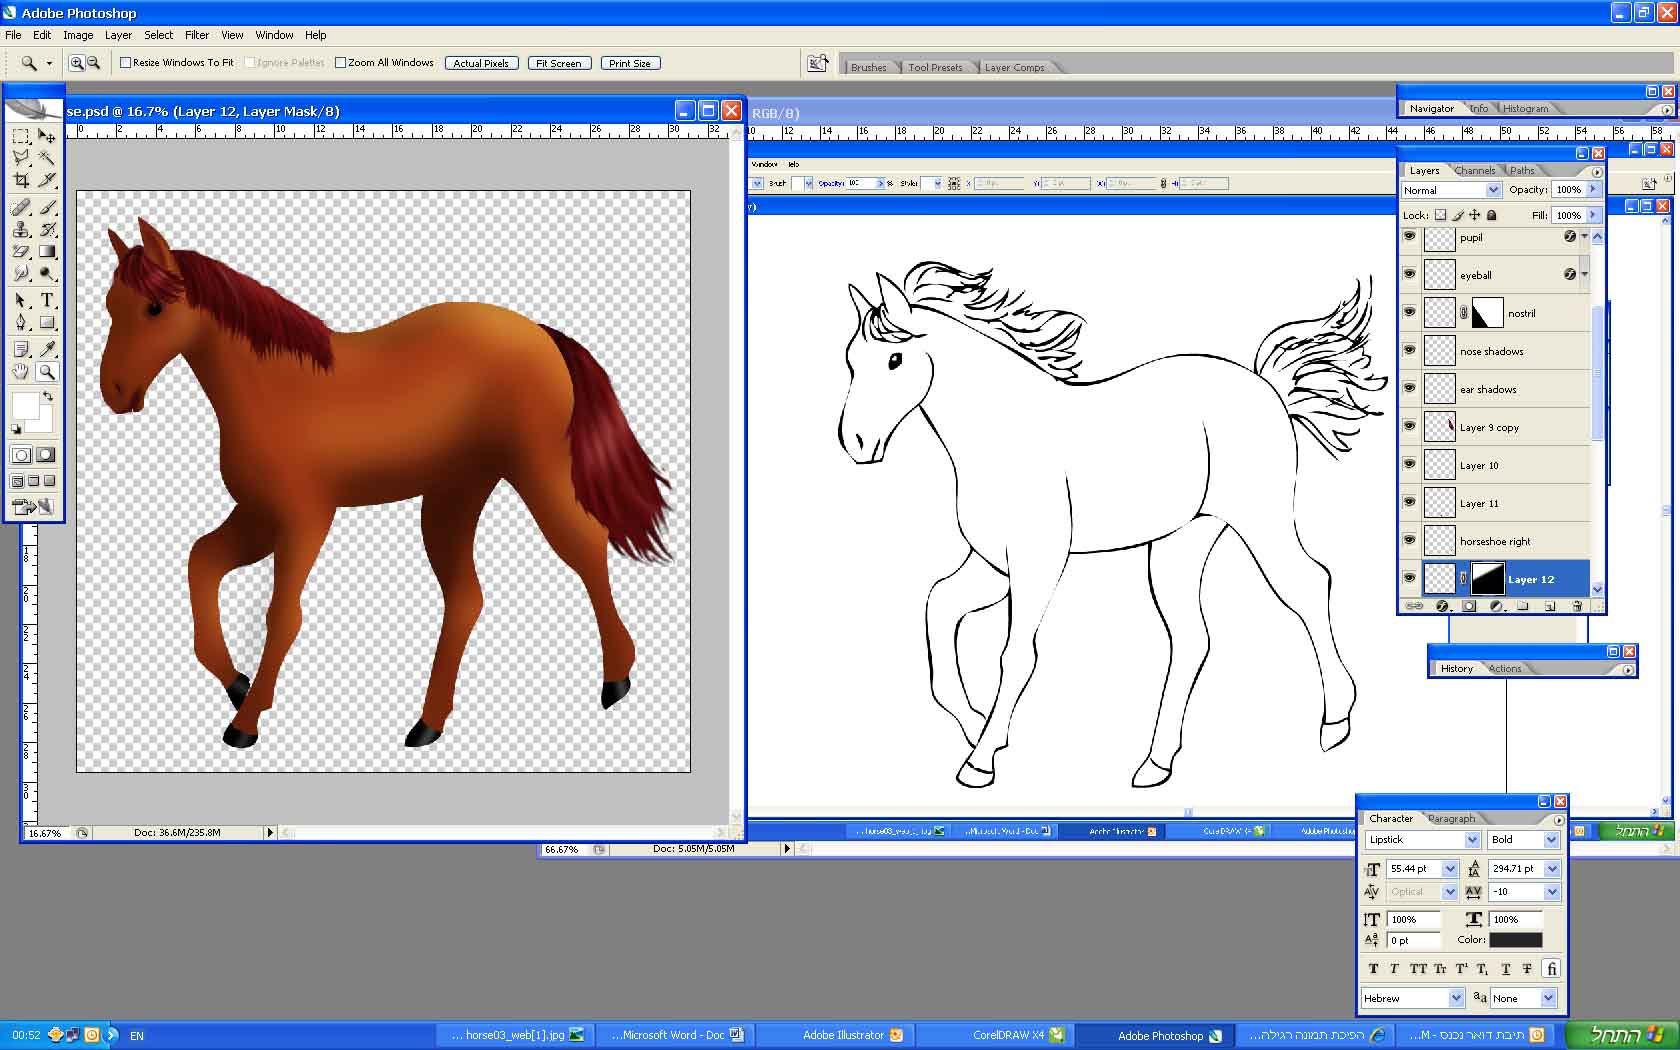This screenshot has width=1680, height=1050.
Task: Open the Filter menu
Action: pyautogui.click(x=196, y=35)
